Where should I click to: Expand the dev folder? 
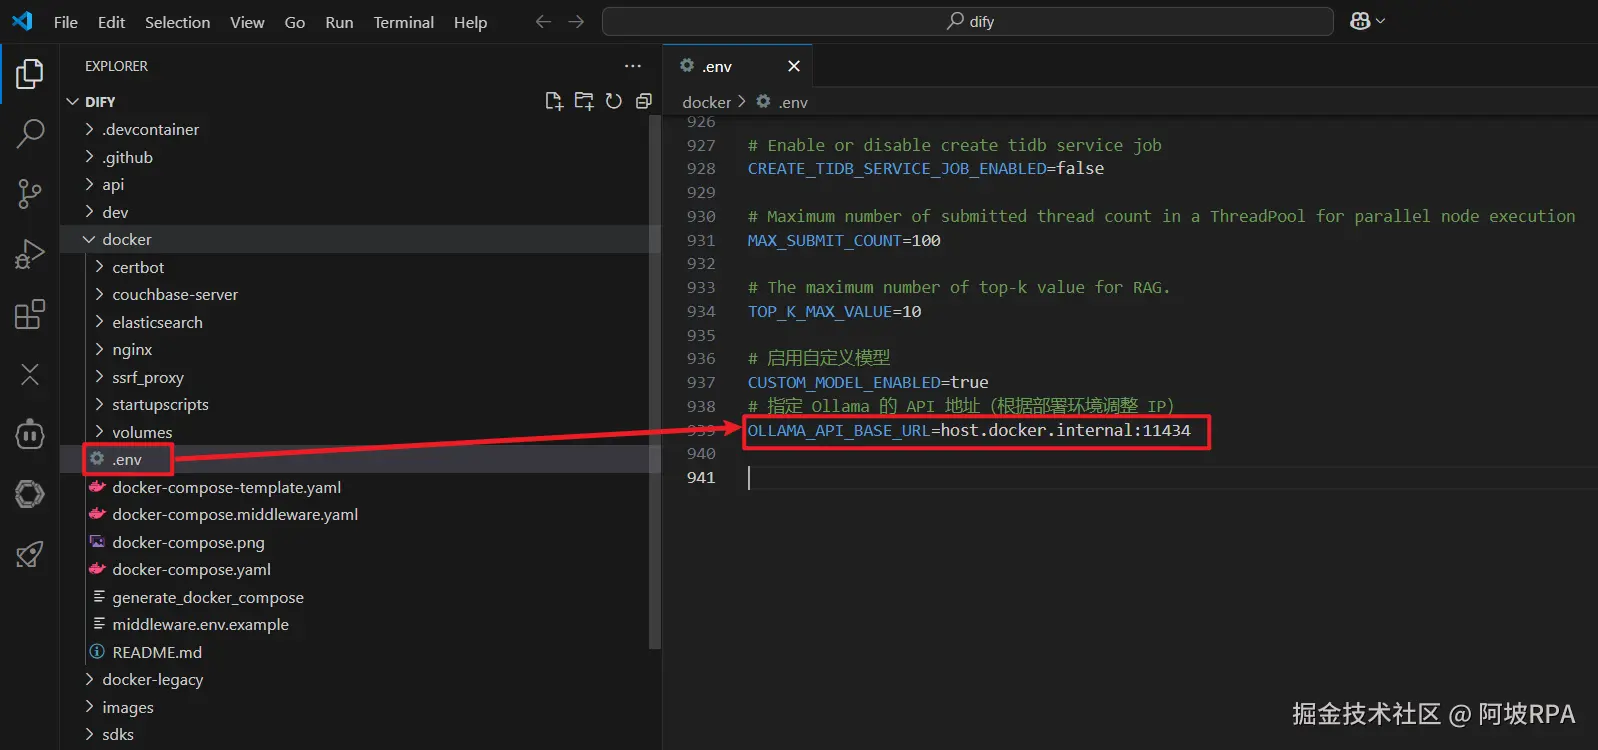360,212
